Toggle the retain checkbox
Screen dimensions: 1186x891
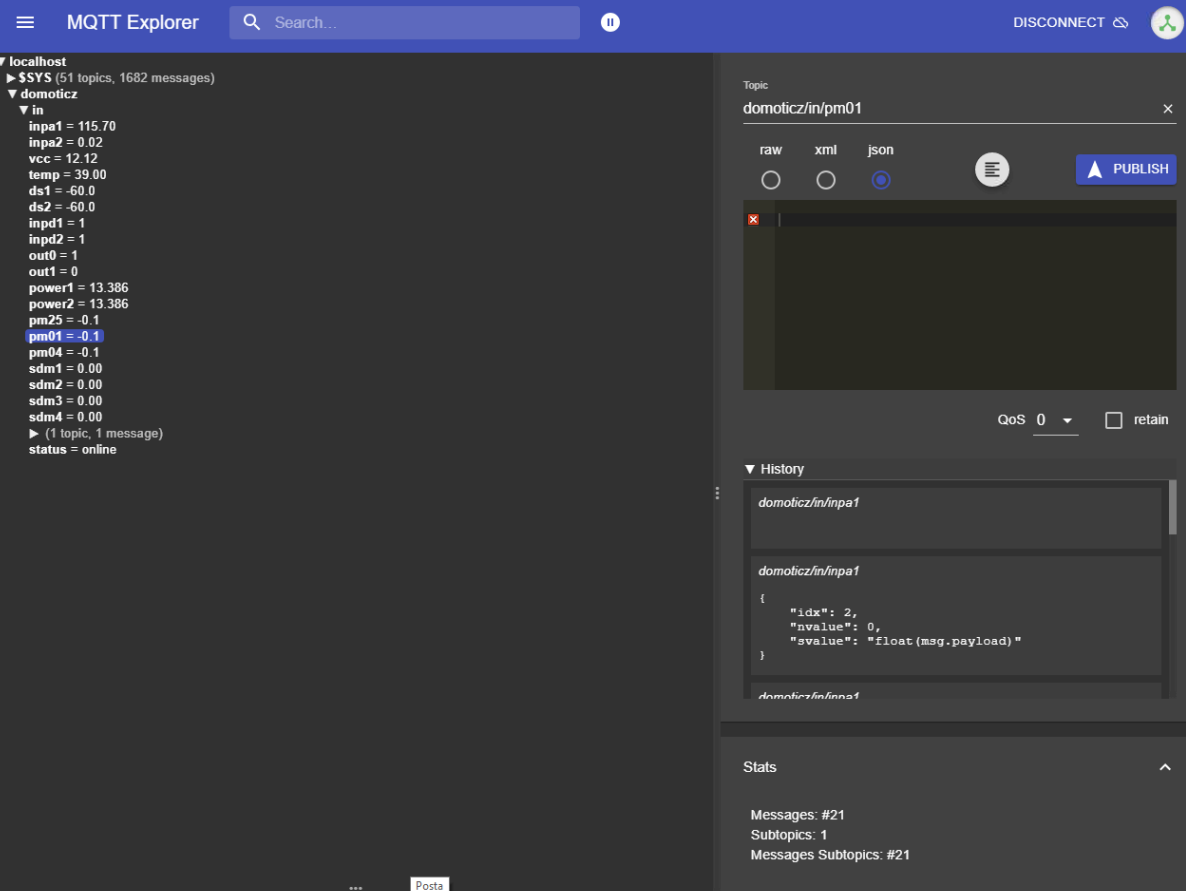1113,421
